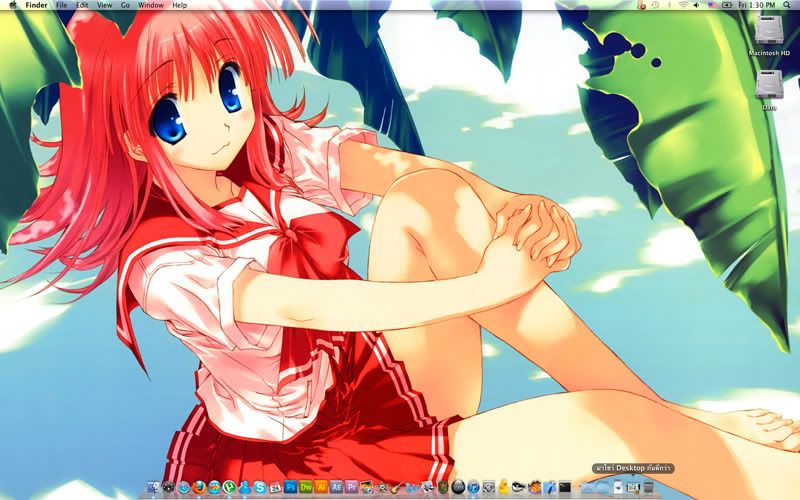Open the Window menu
This screenshot has height=500, width=800.
151,5
